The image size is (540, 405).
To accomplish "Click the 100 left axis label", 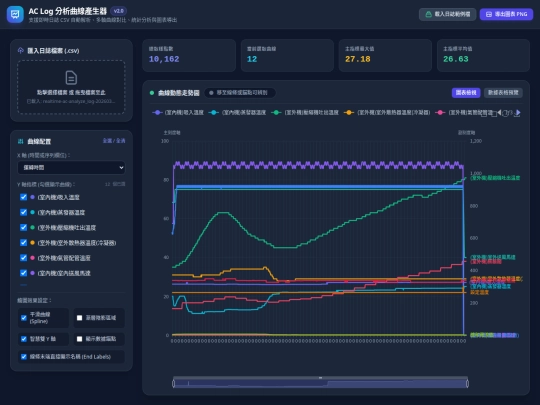I will coord(165,141).
